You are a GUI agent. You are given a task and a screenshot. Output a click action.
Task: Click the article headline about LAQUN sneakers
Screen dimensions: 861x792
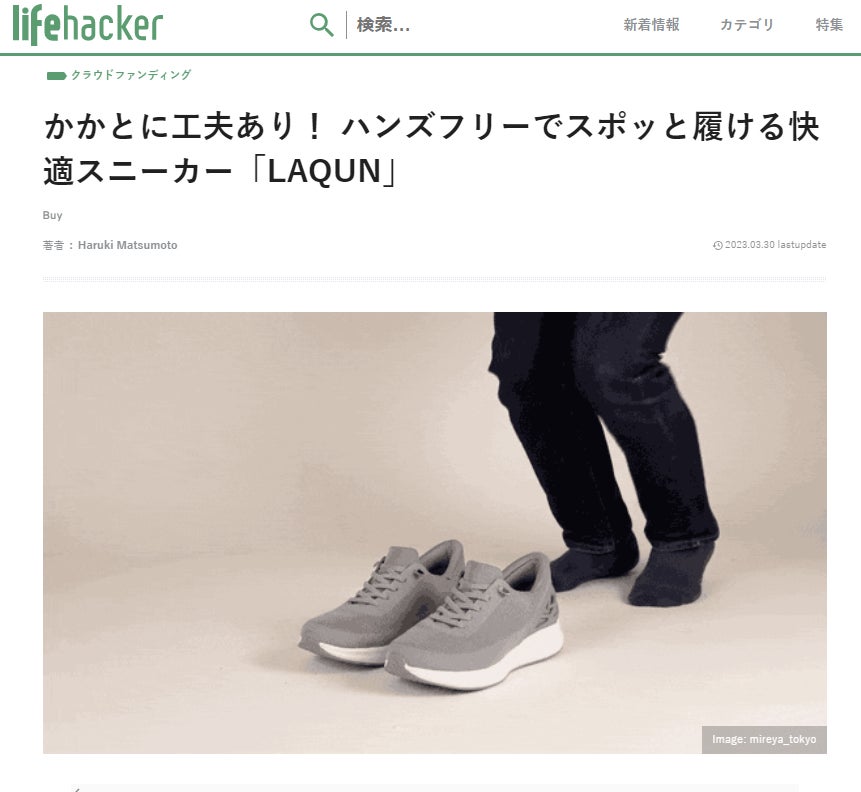[432, 149]
